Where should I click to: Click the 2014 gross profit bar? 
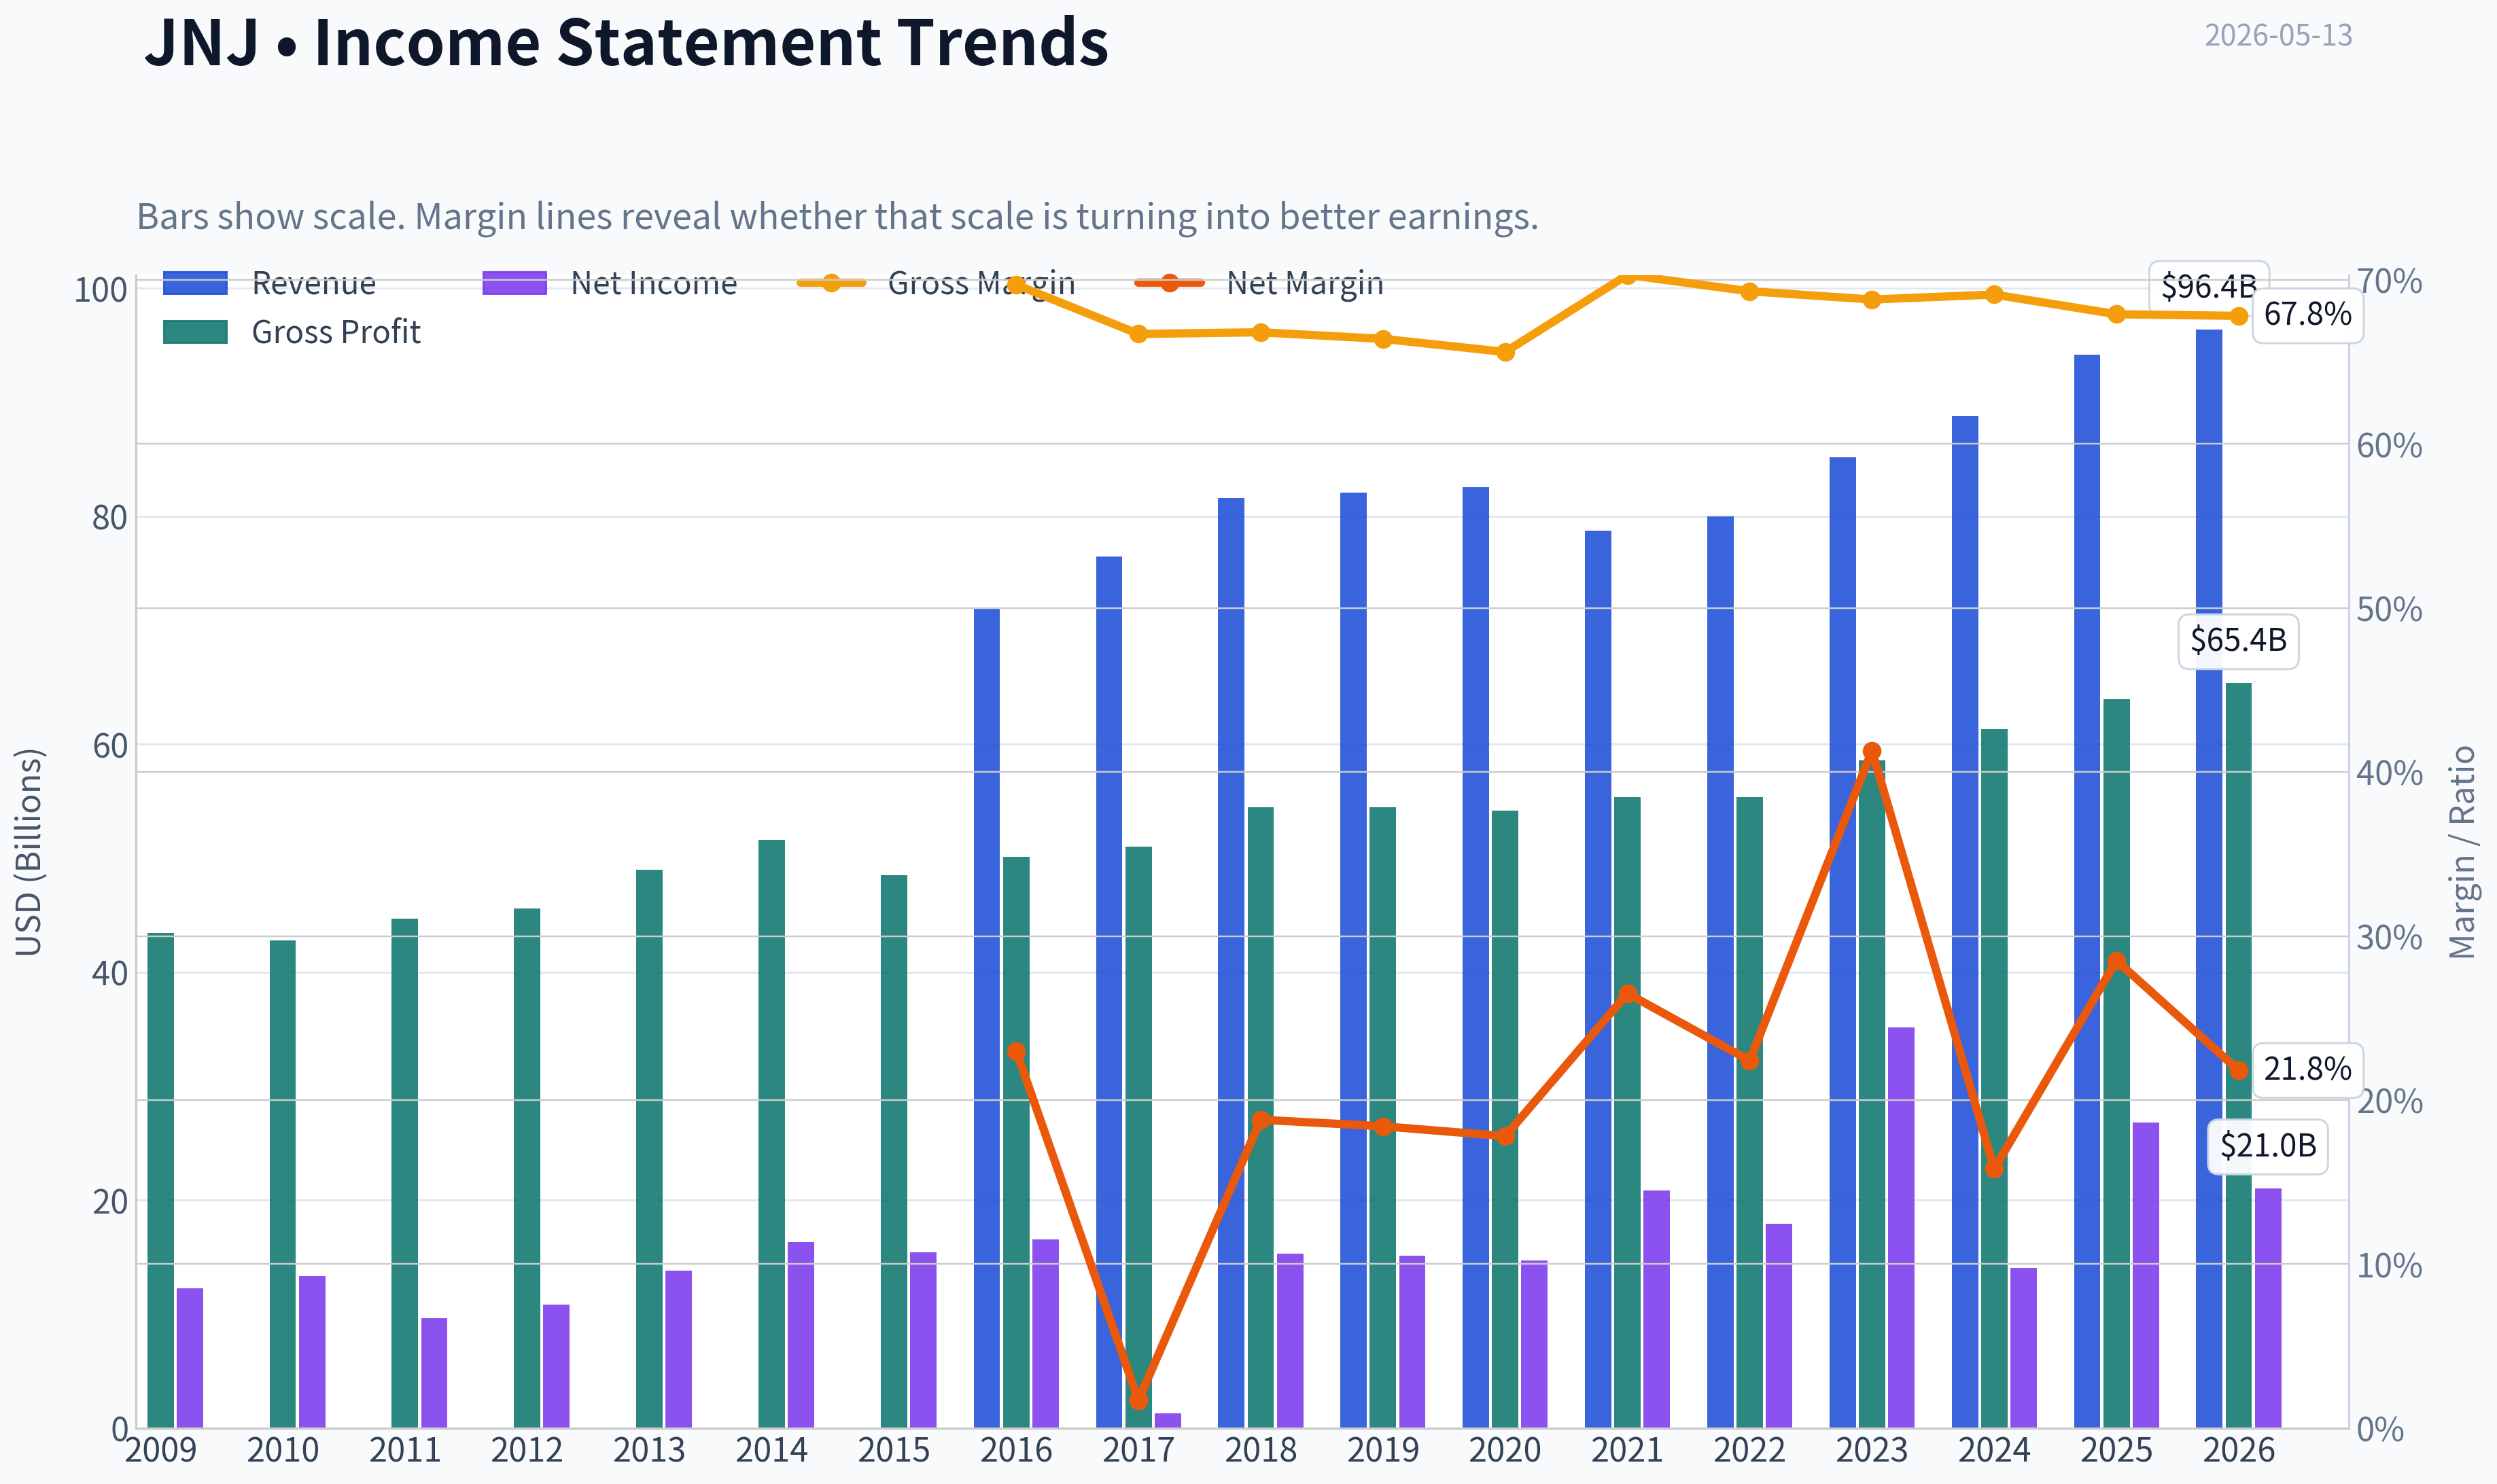[772, 1134]
